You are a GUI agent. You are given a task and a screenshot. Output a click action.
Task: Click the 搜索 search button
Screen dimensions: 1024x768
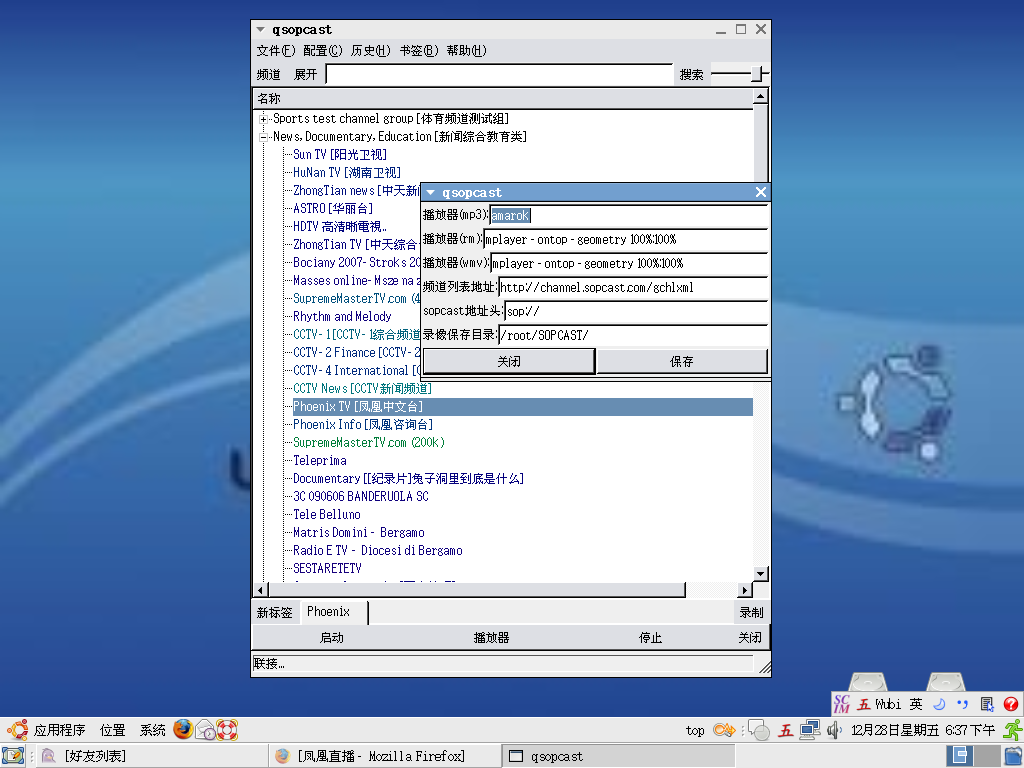pyautogui.click(x=692, y=74)
